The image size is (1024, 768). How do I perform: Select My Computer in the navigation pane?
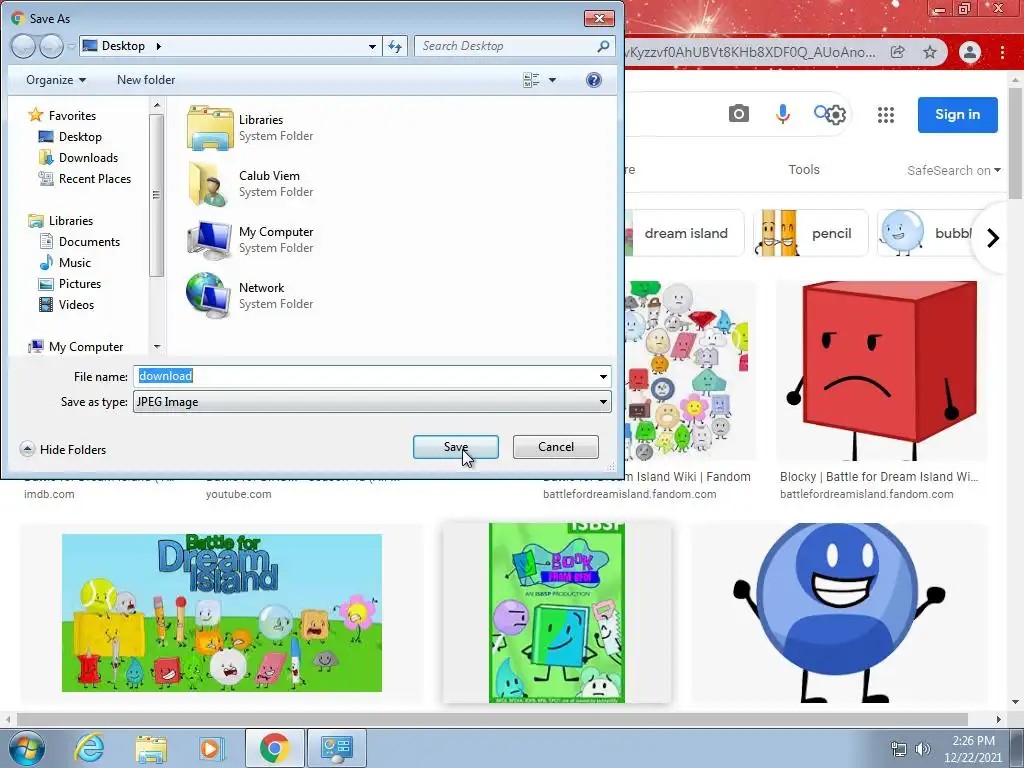76,347
